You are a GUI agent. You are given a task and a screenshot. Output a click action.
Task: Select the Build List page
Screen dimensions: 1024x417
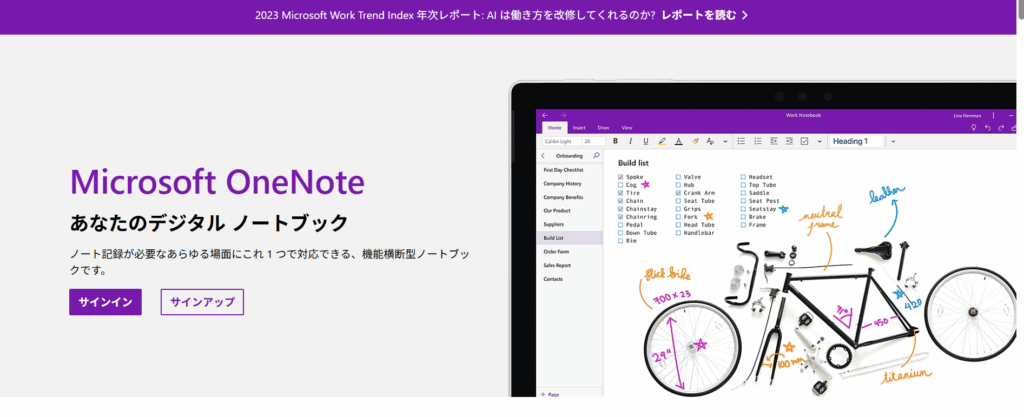point(569,238)
